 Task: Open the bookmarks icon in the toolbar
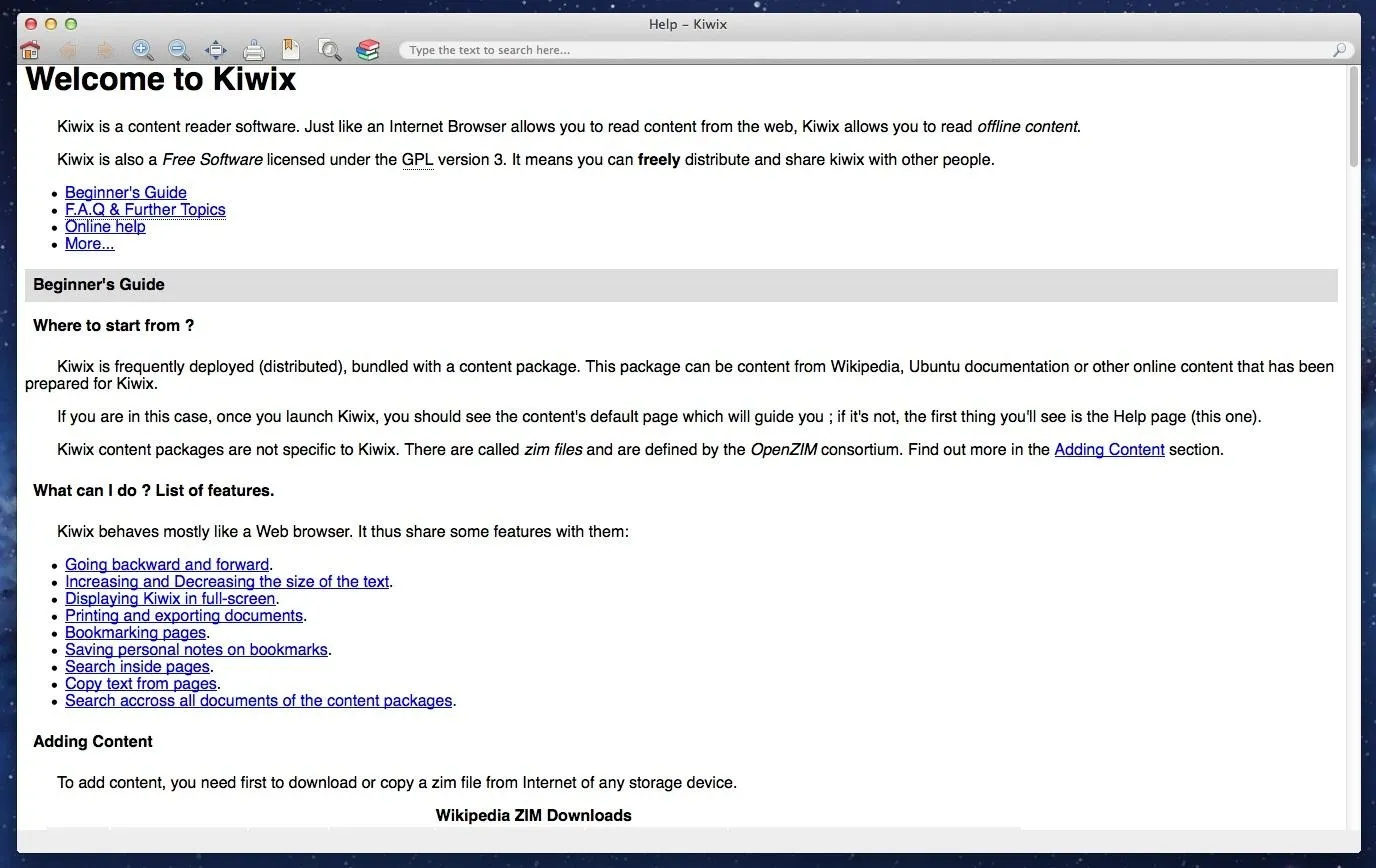click(291, 50)
